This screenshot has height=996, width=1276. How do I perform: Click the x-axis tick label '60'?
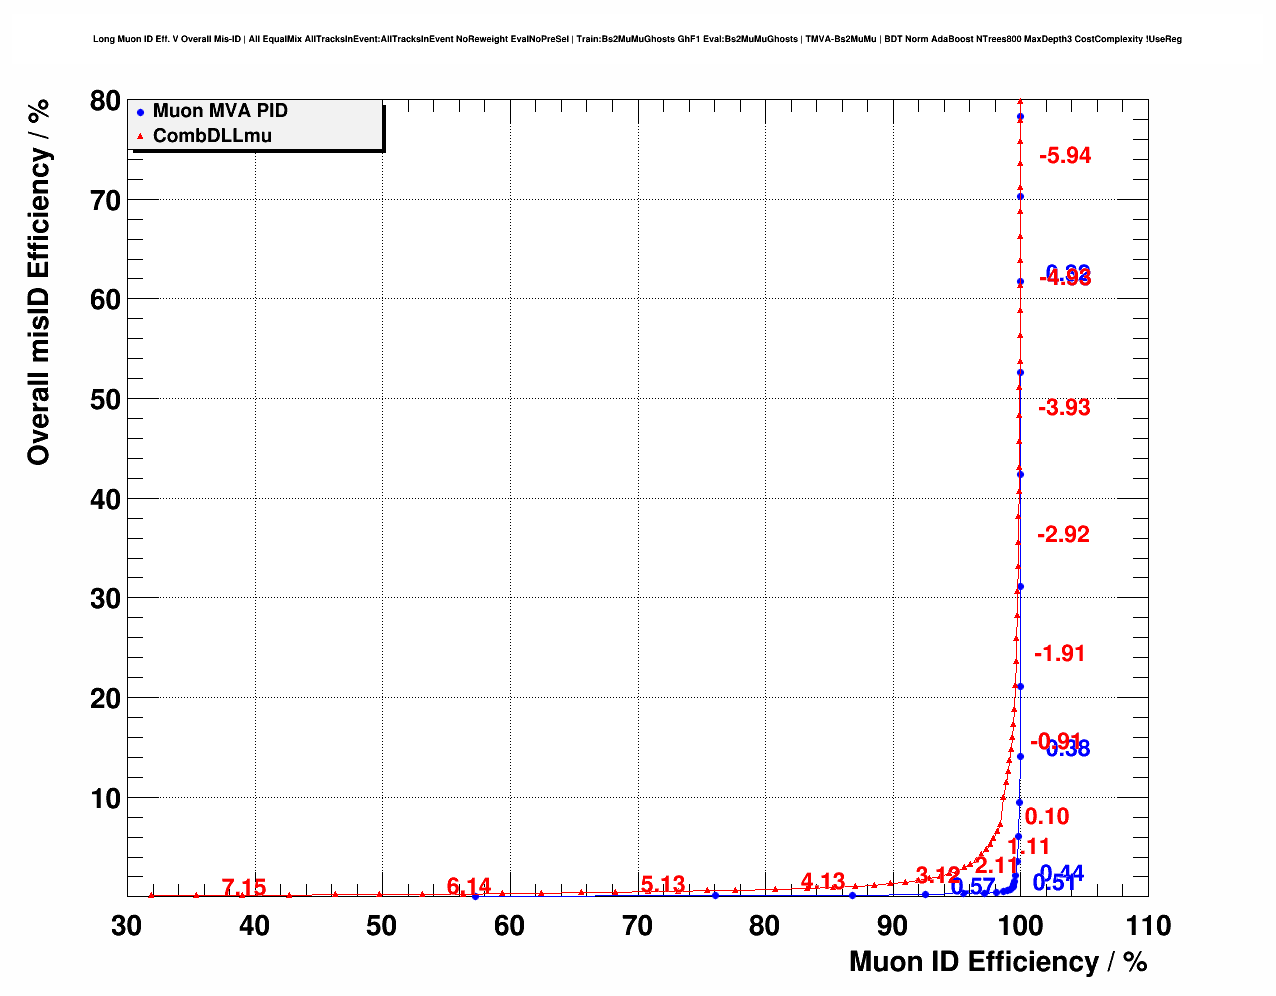(510, 926)
